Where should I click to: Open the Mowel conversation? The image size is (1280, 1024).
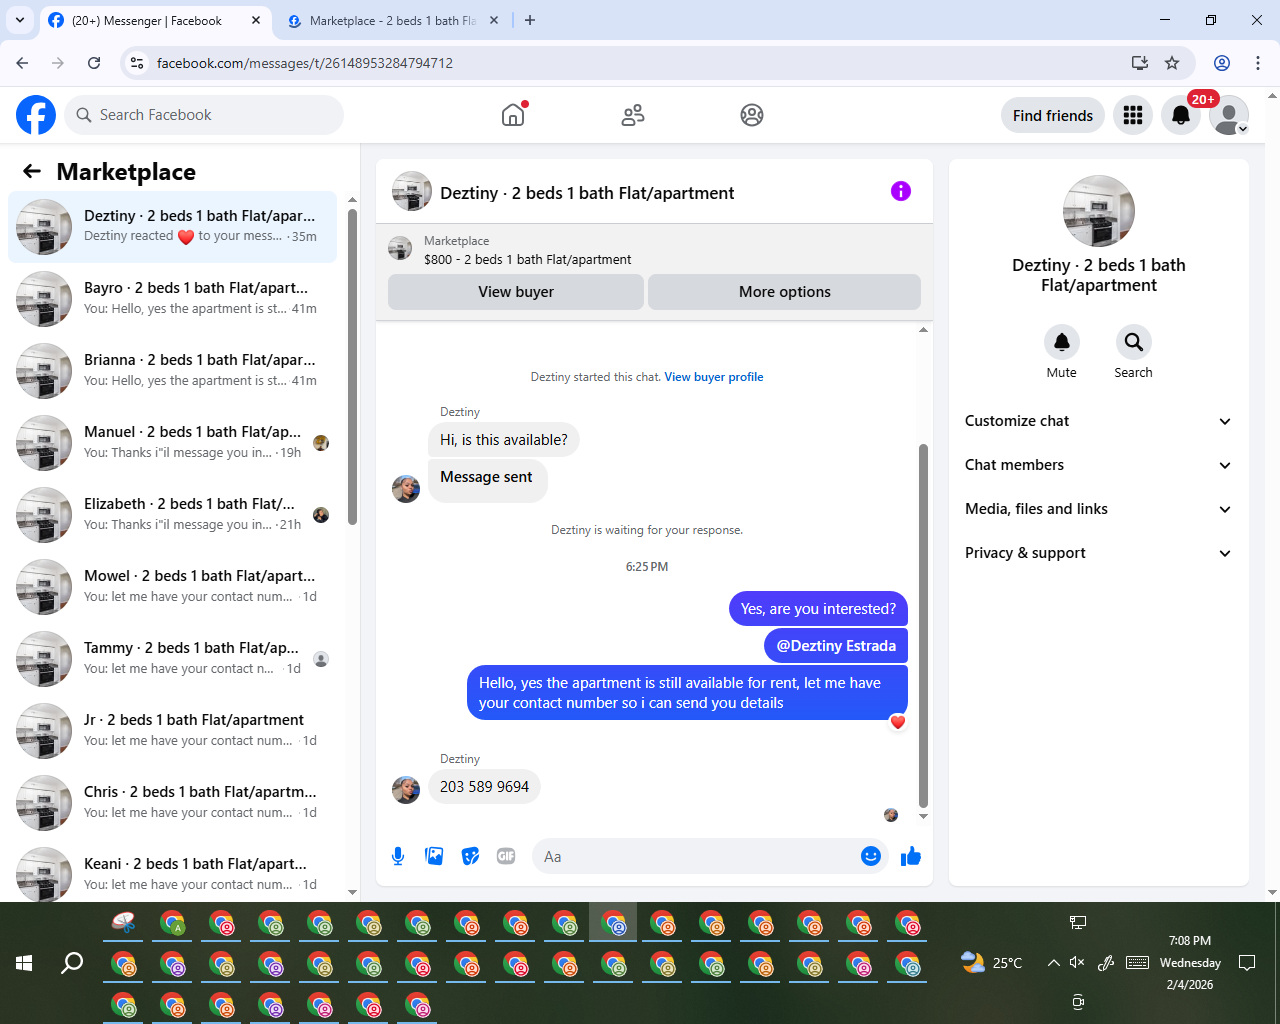coord(172,587)
